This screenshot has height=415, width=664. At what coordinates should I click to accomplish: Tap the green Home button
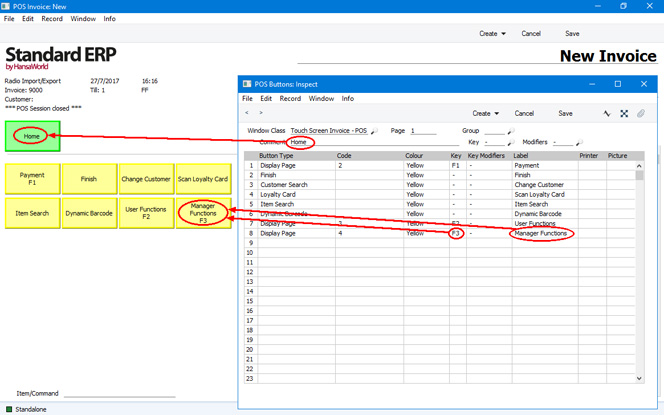click(x=33, y=136)
